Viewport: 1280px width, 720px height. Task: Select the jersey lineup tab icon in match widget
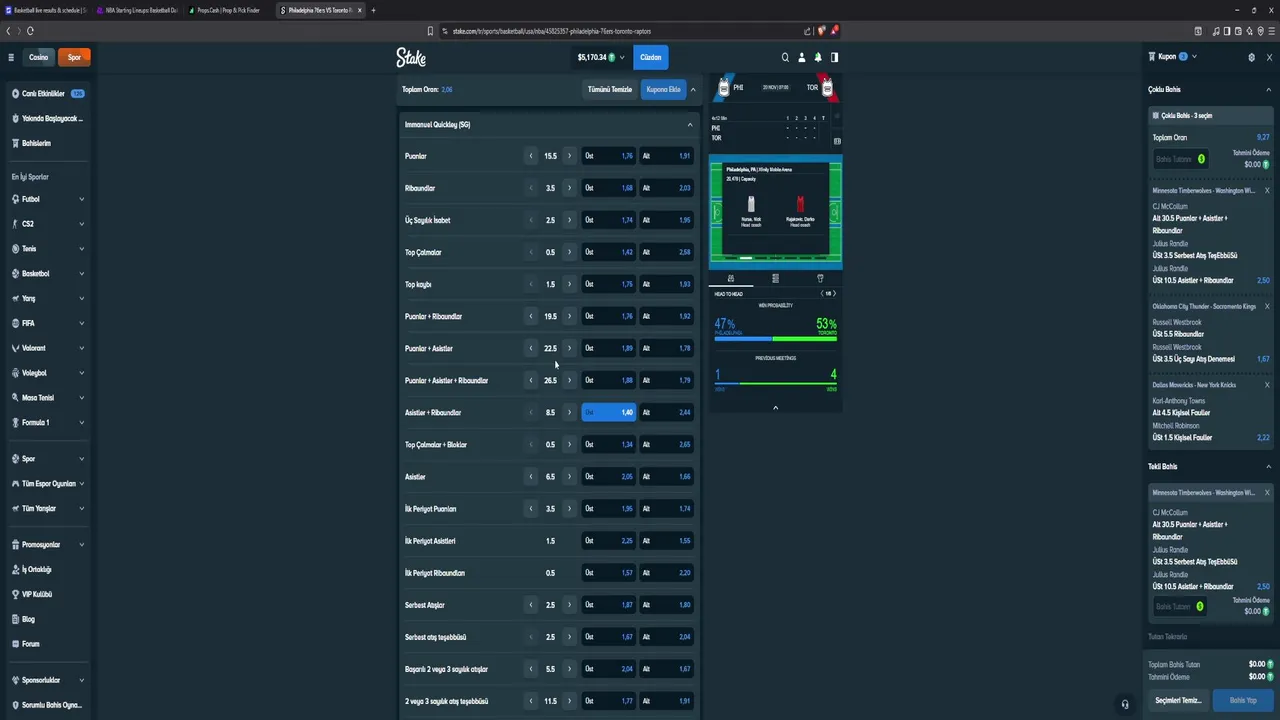820,278
